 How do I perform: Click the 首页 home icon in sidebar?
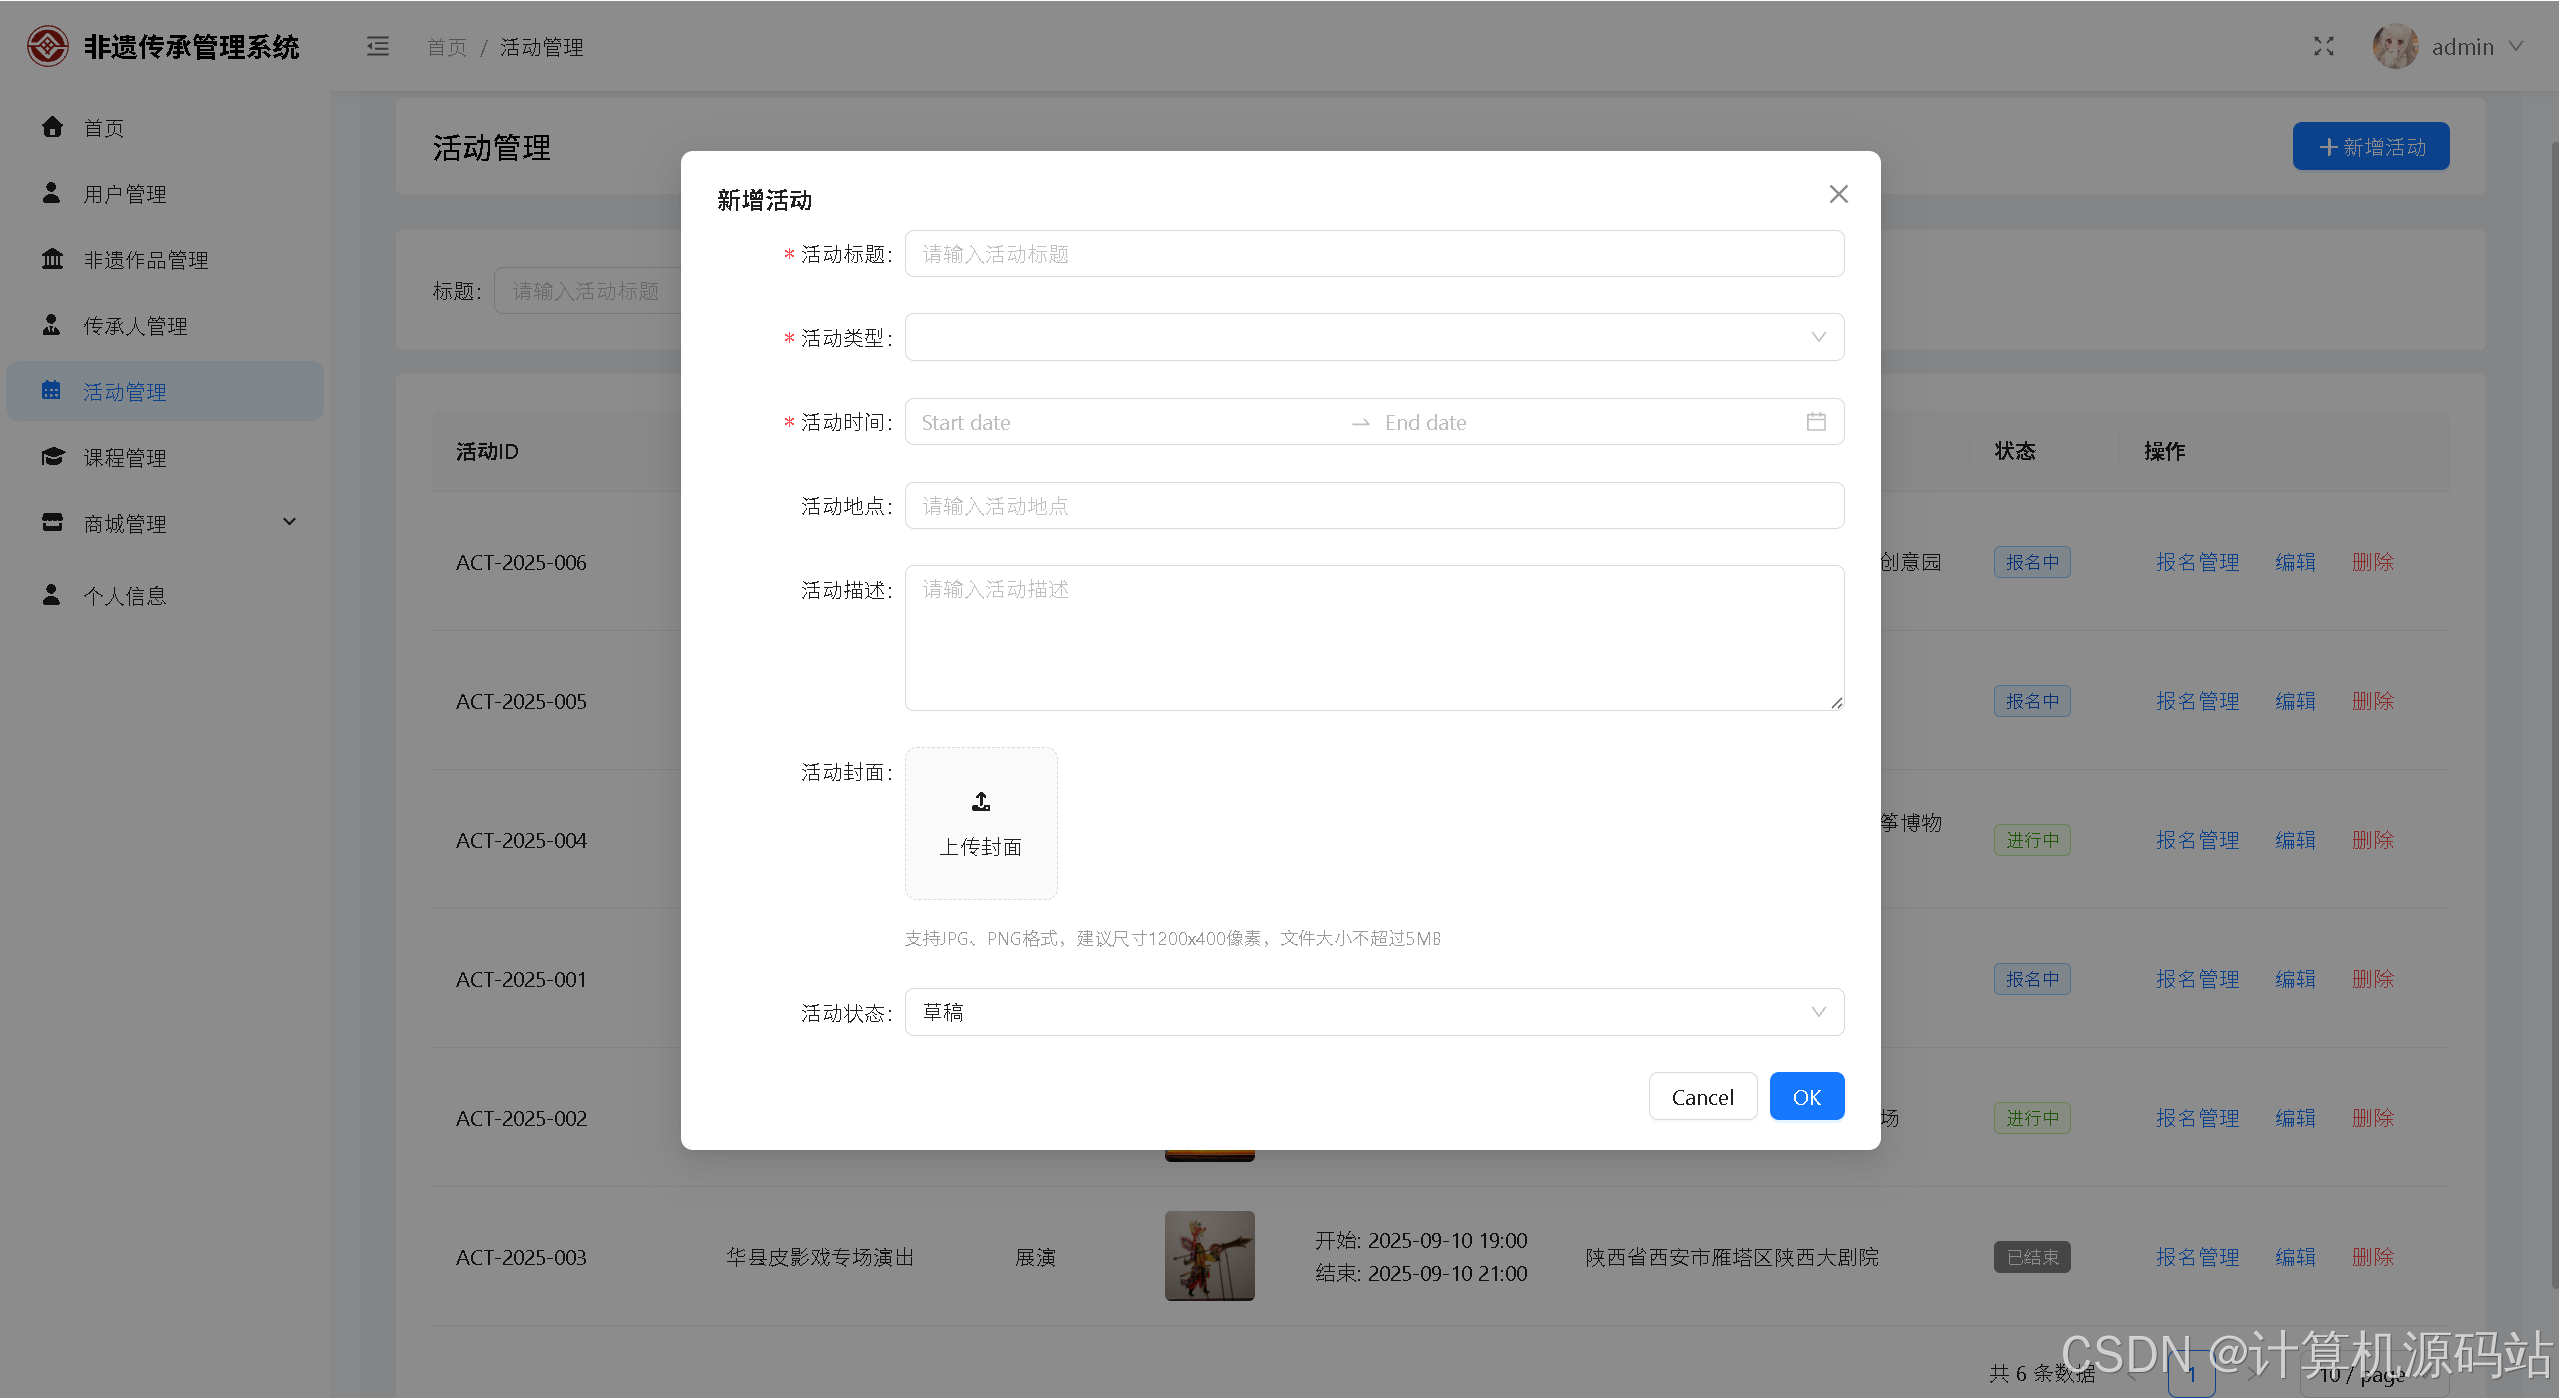click(52, 127)
